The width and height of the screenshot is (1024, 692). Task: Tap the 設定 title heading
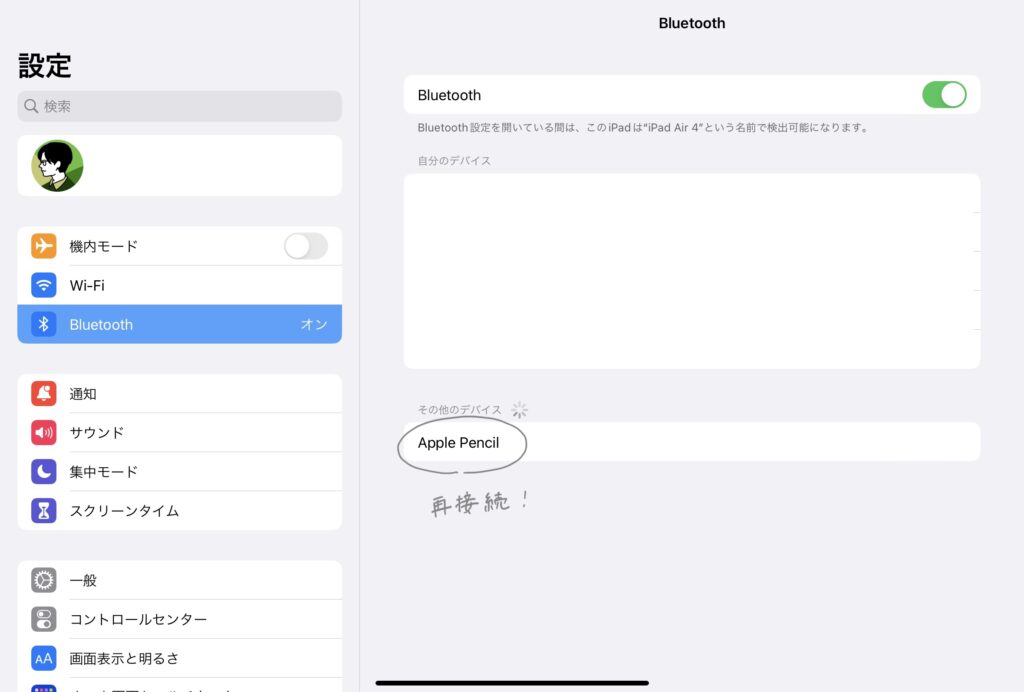click(44, 65)
